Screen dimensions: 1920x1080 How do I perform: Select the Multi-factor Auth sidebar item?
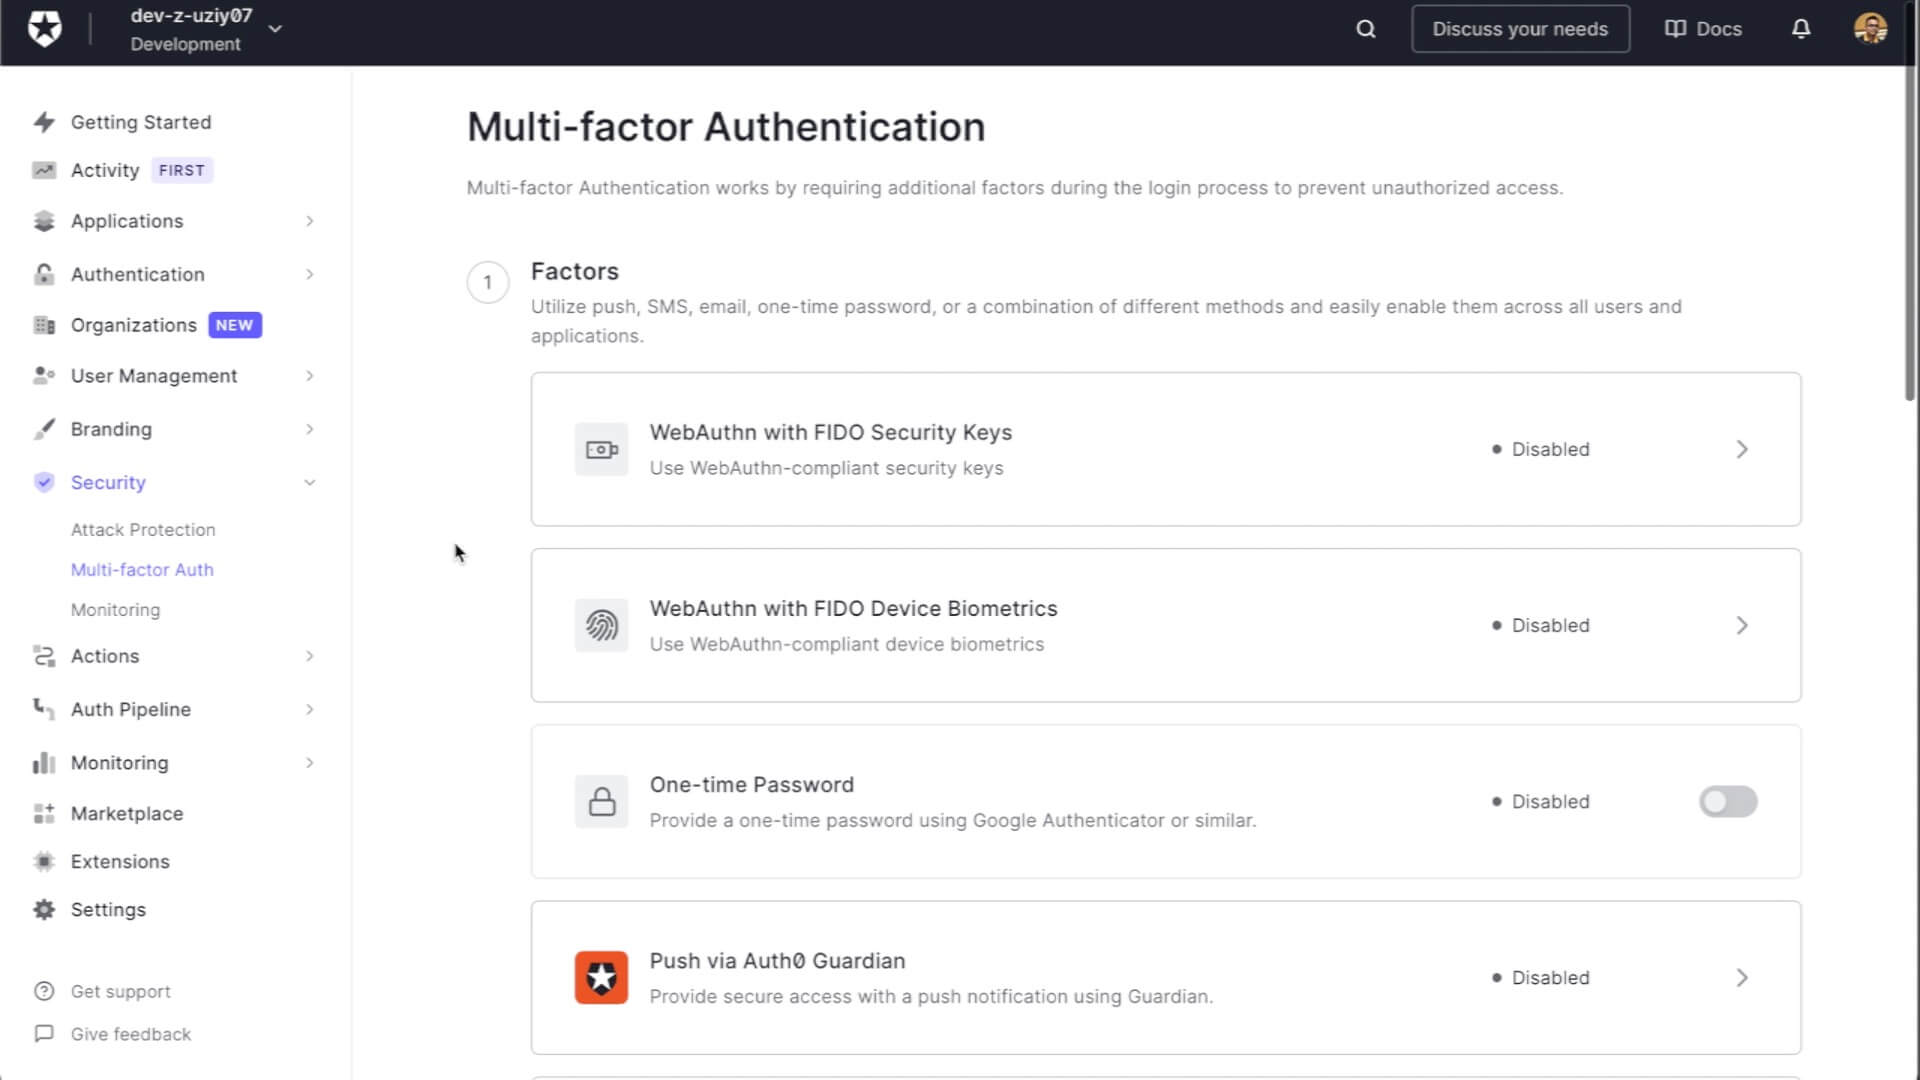click(142, 569)
